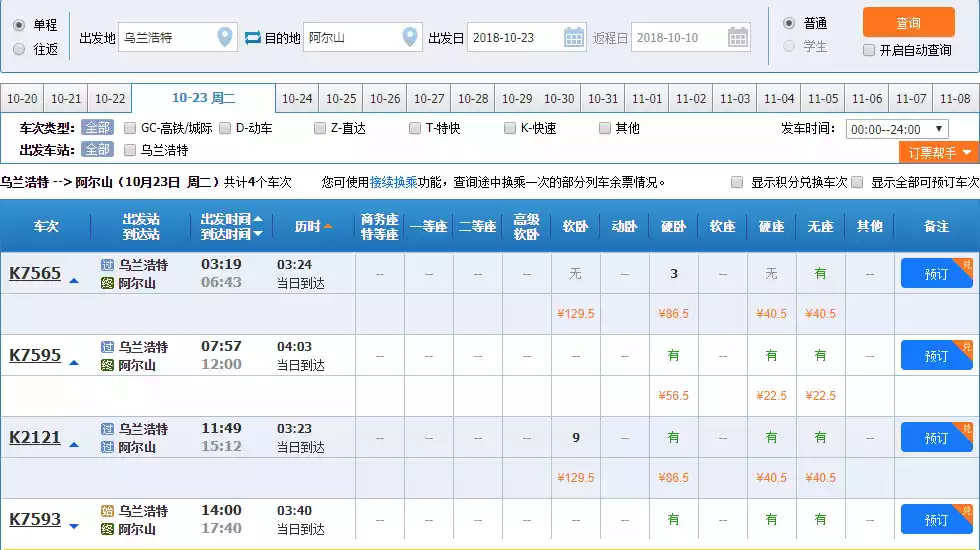Tick the K-快速 train type checkbox
The image size is (980, 550).
(510, 128)
